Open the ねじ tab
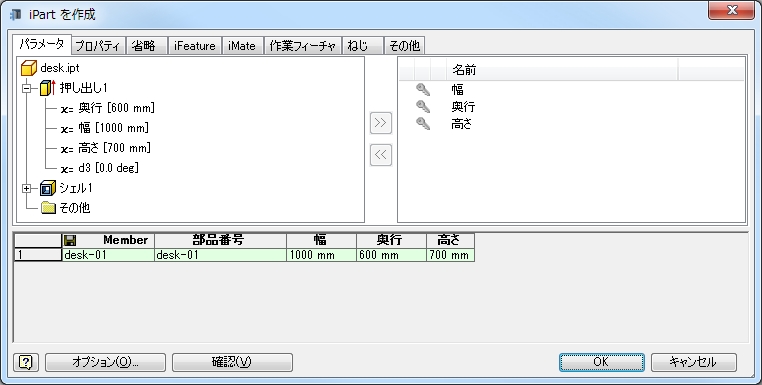This screenshot has width=762, height=385. (363, 46)
